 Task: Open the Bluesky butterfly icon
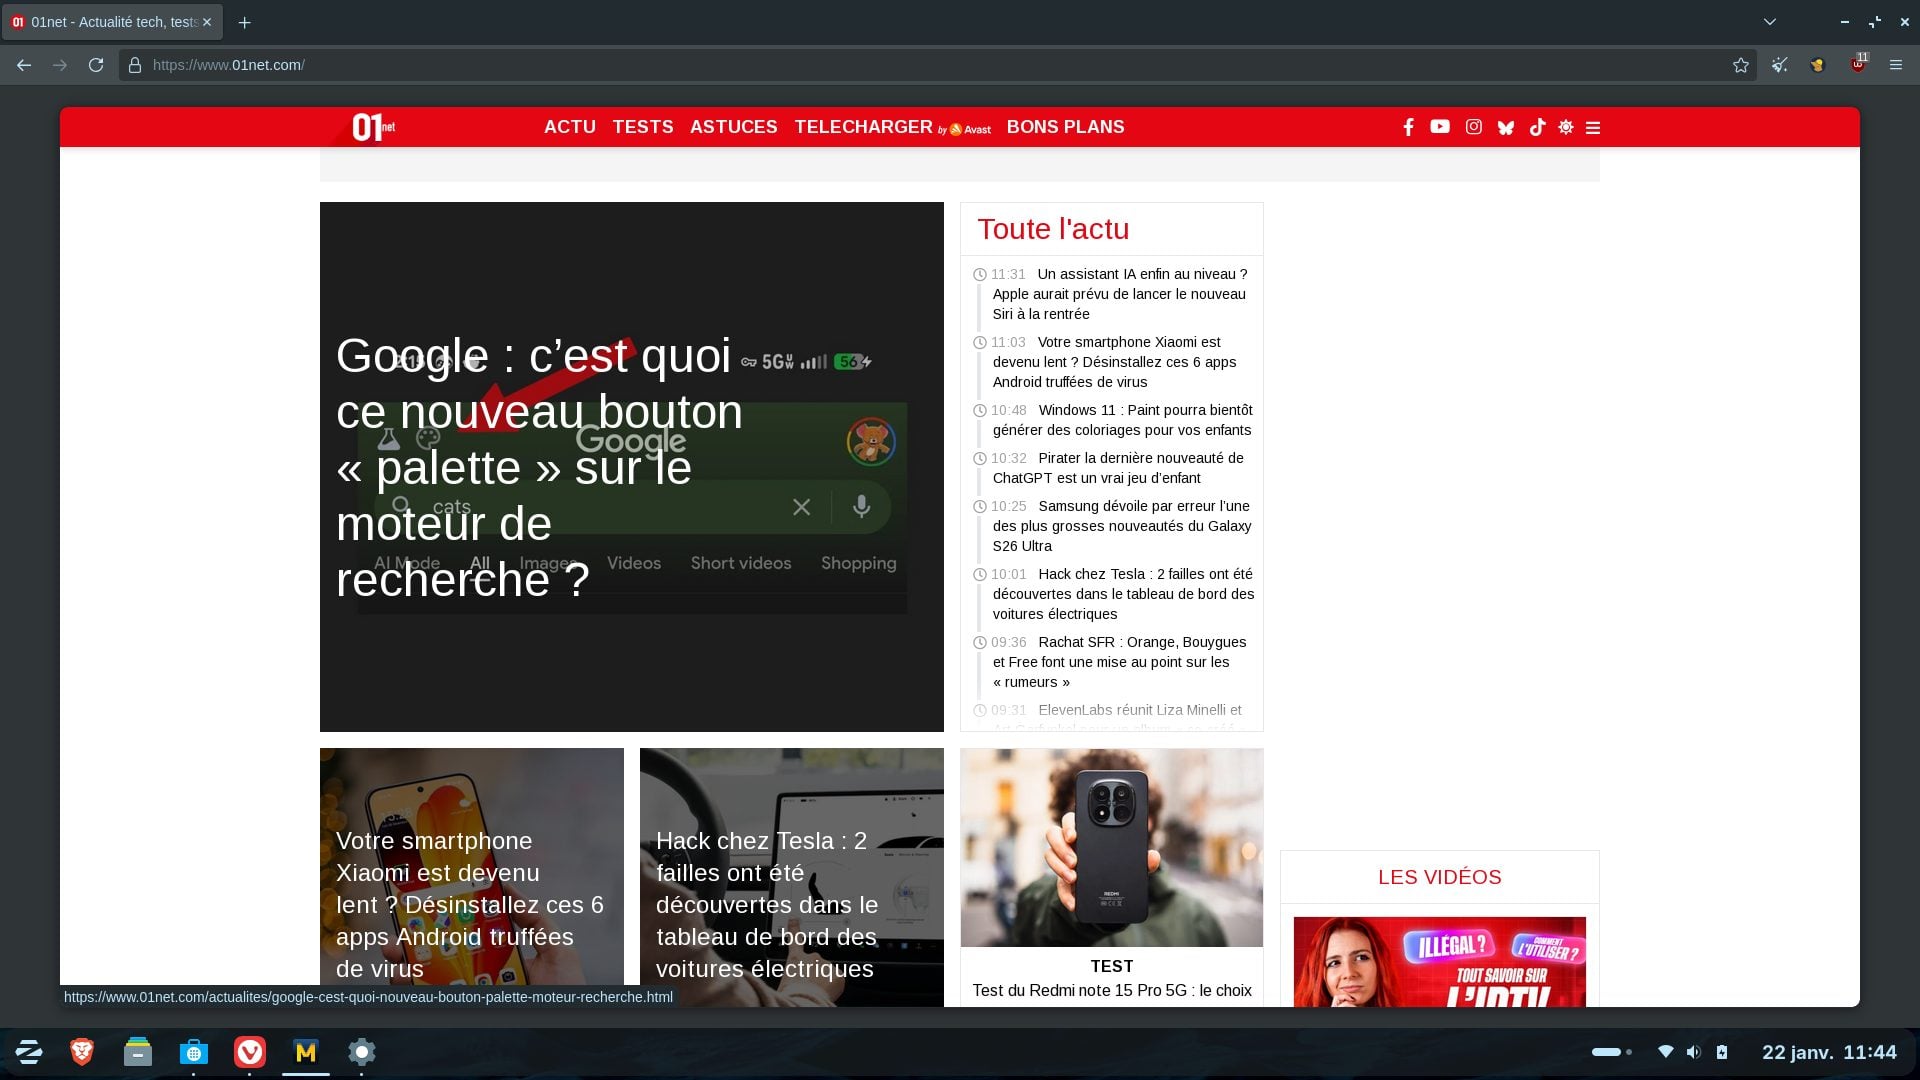point(1505,127)
